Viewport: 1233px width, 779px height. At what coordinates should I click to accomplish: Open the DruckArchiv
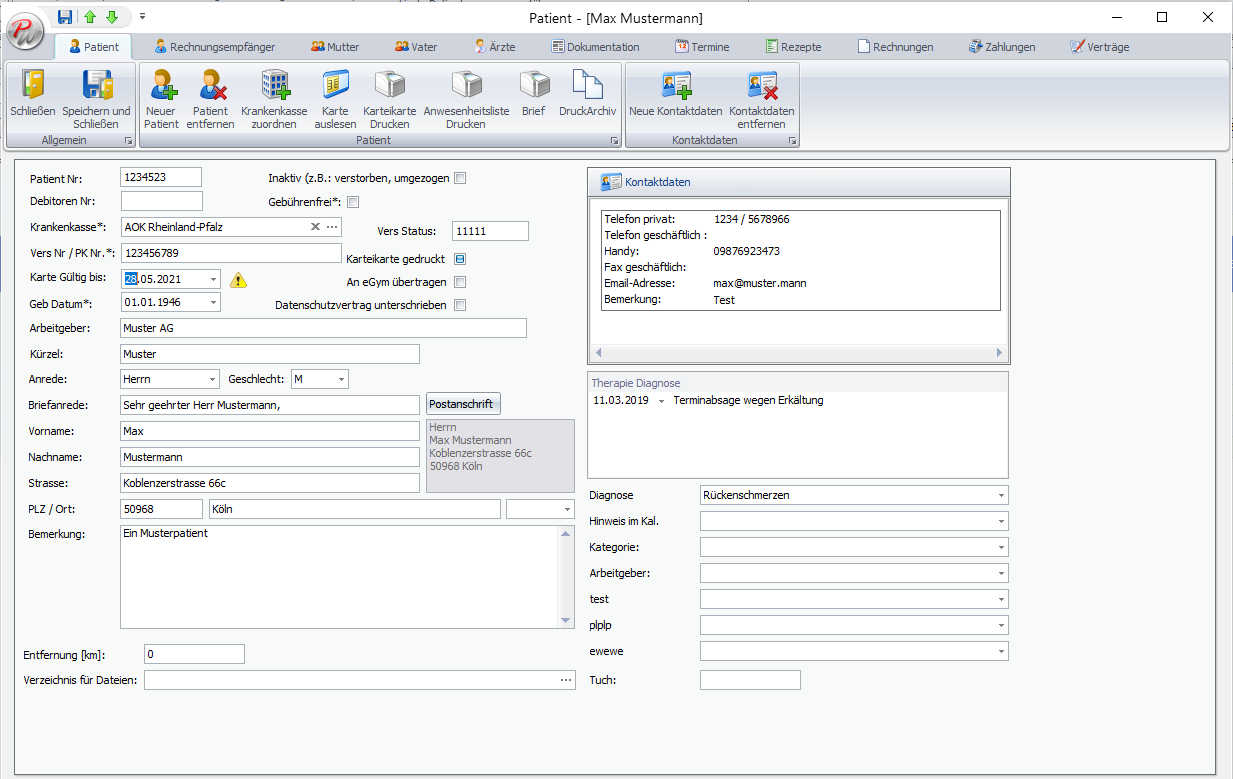[588, 97]
